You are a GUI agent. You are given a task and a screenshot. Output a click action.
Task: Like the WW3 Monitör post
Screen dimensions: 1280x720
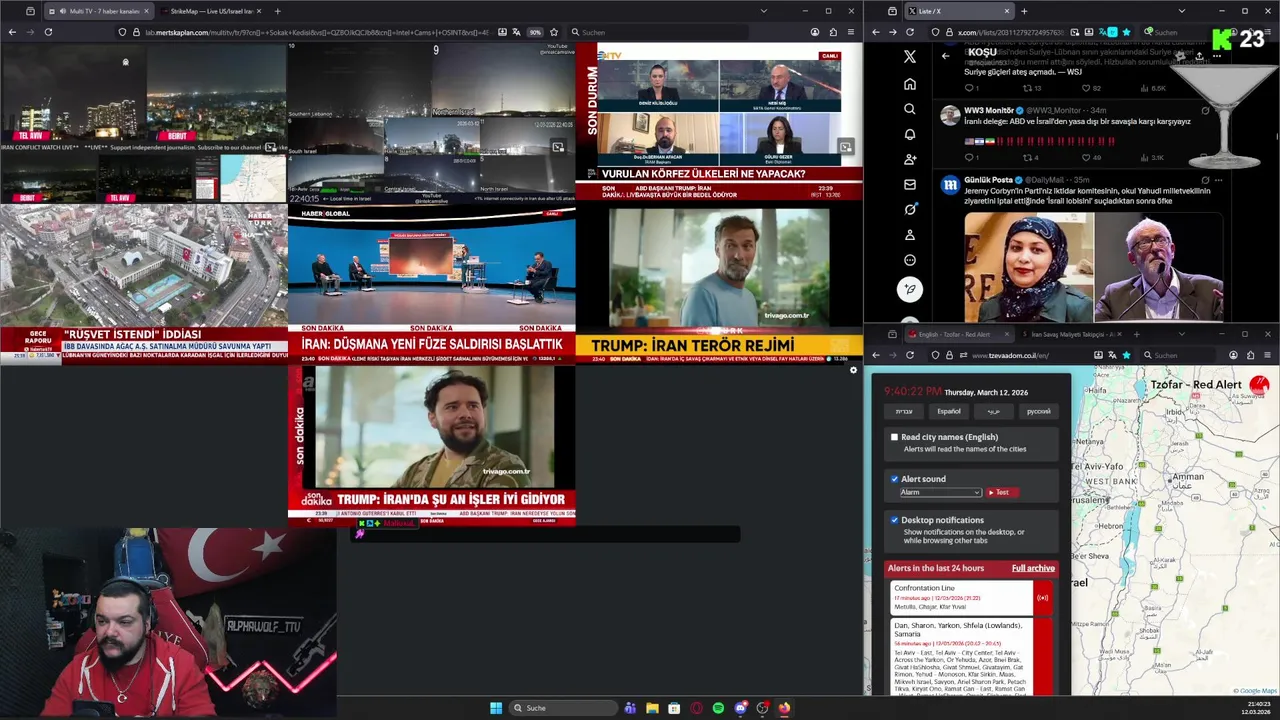(x=1084, y=157)
